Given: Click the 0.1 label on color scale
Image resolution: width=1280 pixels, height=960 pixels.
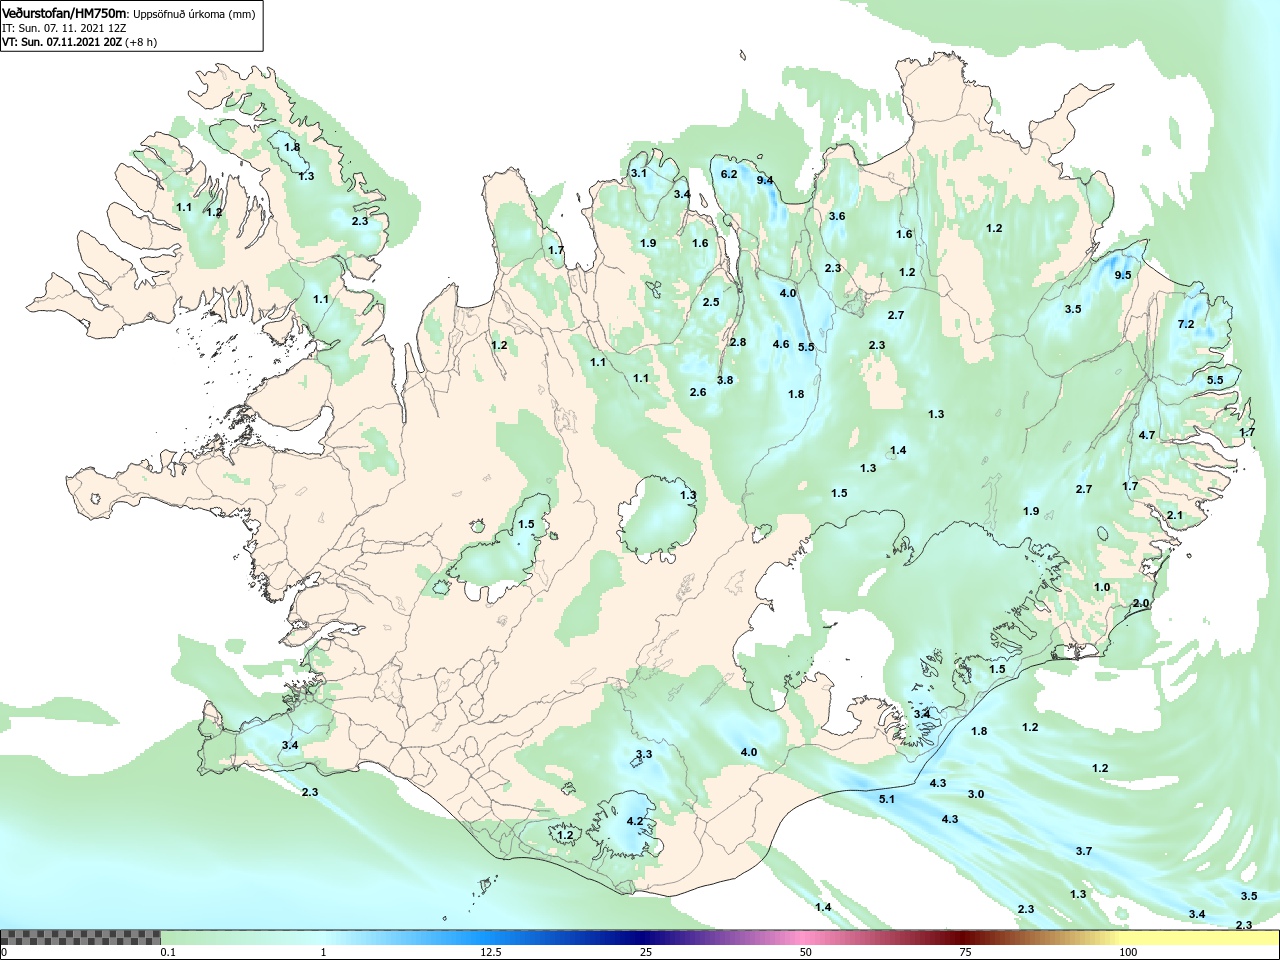Looking at the screenshot, I should click(x=167, y=952).
